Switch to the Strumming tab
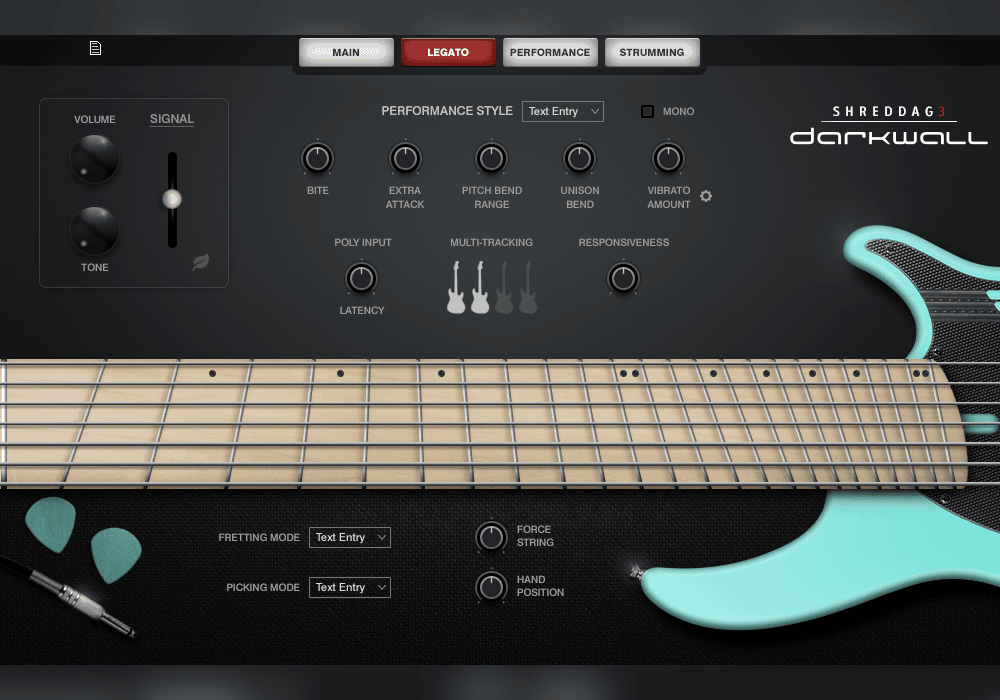Image resolution: width=1000 pixels, height=700 pixels. point(652,52)
